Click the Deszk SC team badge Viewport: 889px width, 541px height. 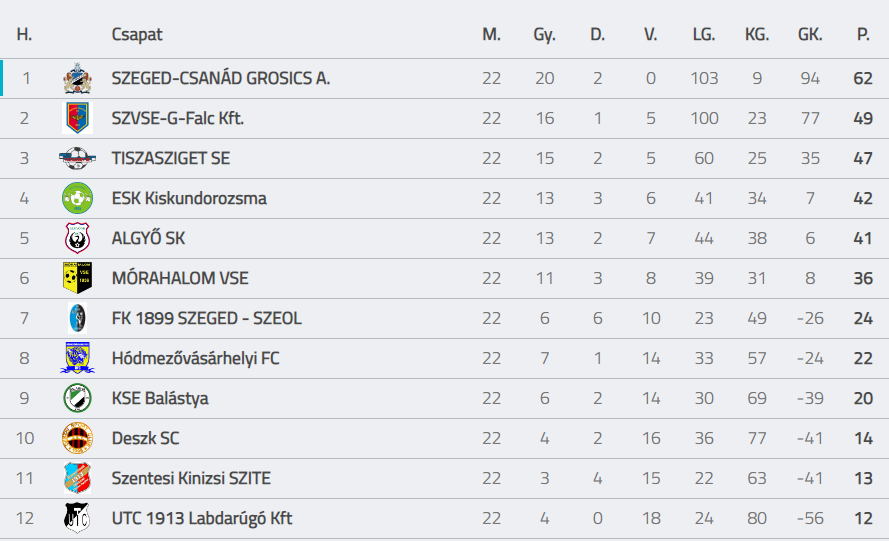pyautogui.click(x=77, y=438)
